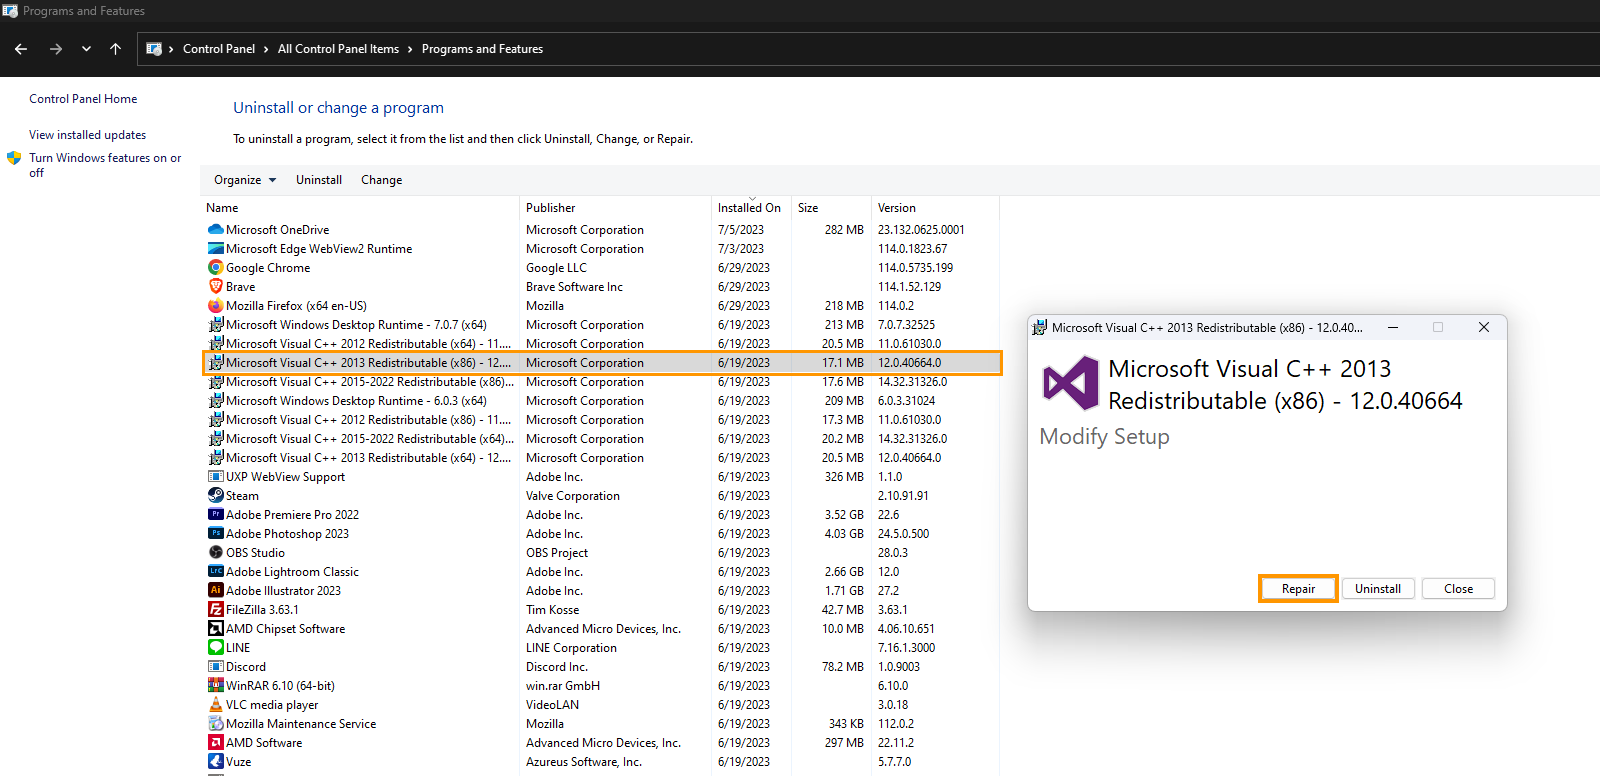Go back with the back arrow
The width and height of the screenshot is (1600, 776).
21,48
